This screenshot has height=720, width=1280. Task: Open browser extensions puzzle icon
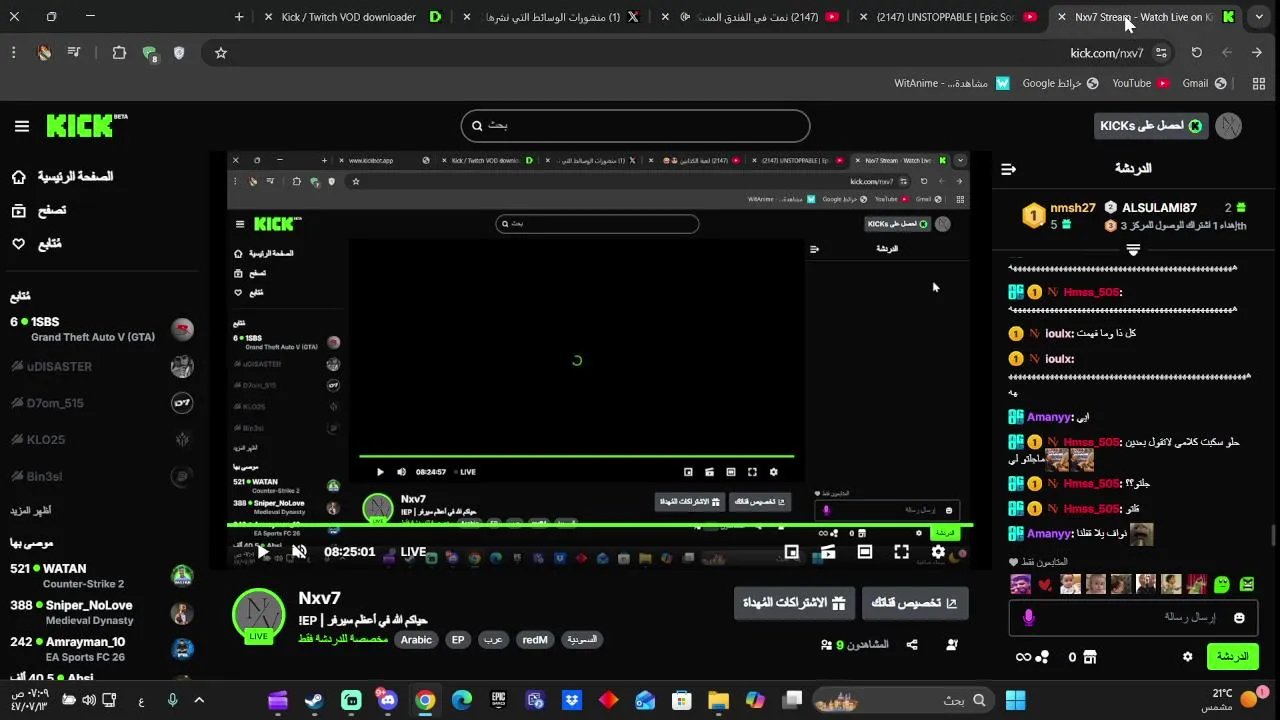point(119,53)
